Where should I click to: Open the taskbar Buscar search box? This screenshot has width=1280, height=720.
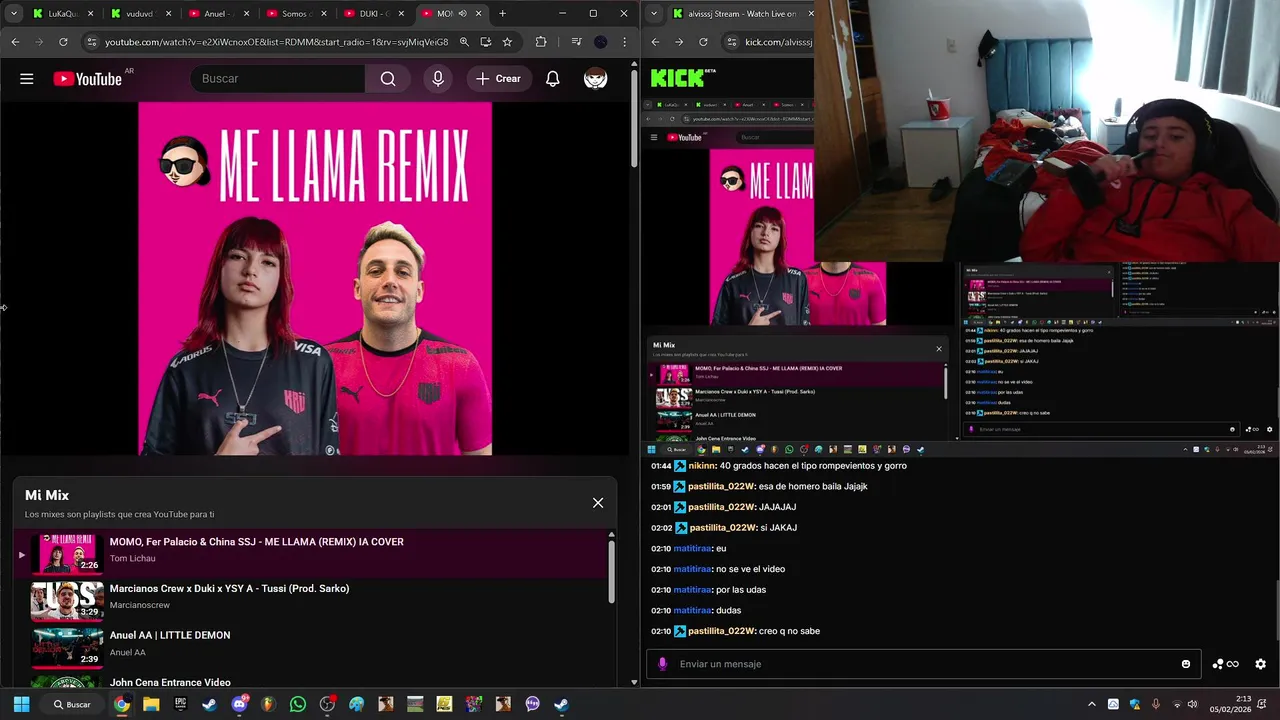(71, 704)
